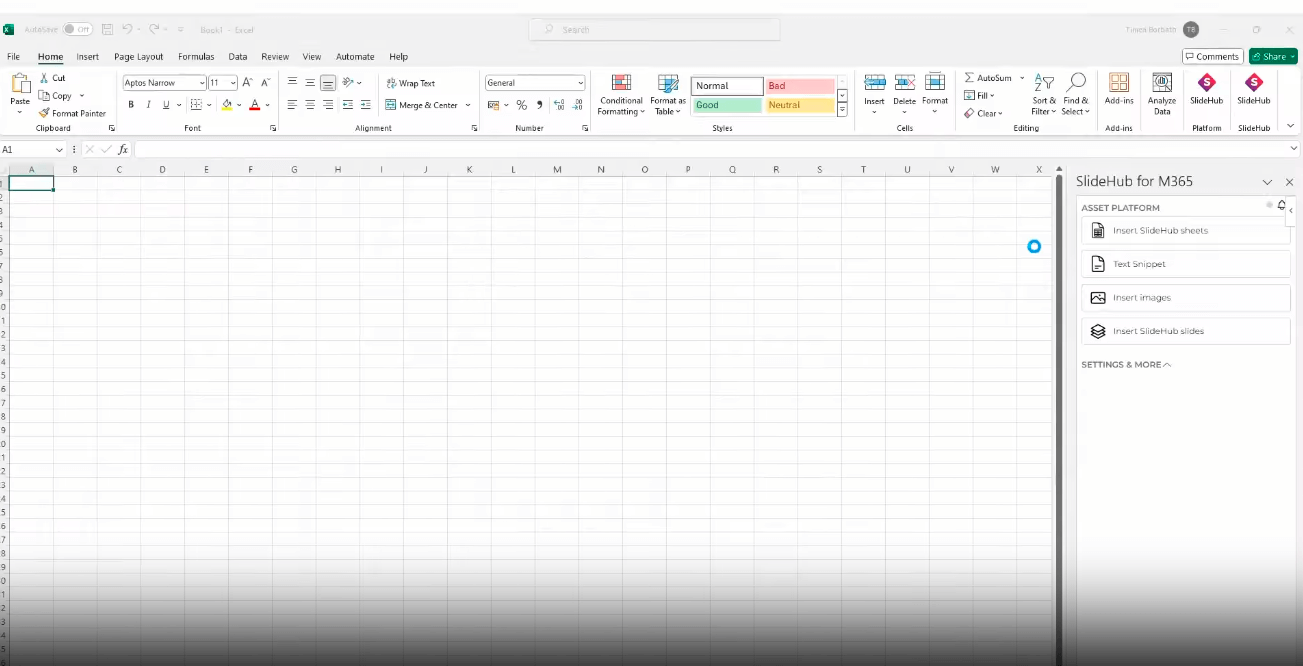The width and height of the screenshot is (1303, 666).
Task: Open the Aptos Narrow font name dropdown
Action: (x=202, y=83)
